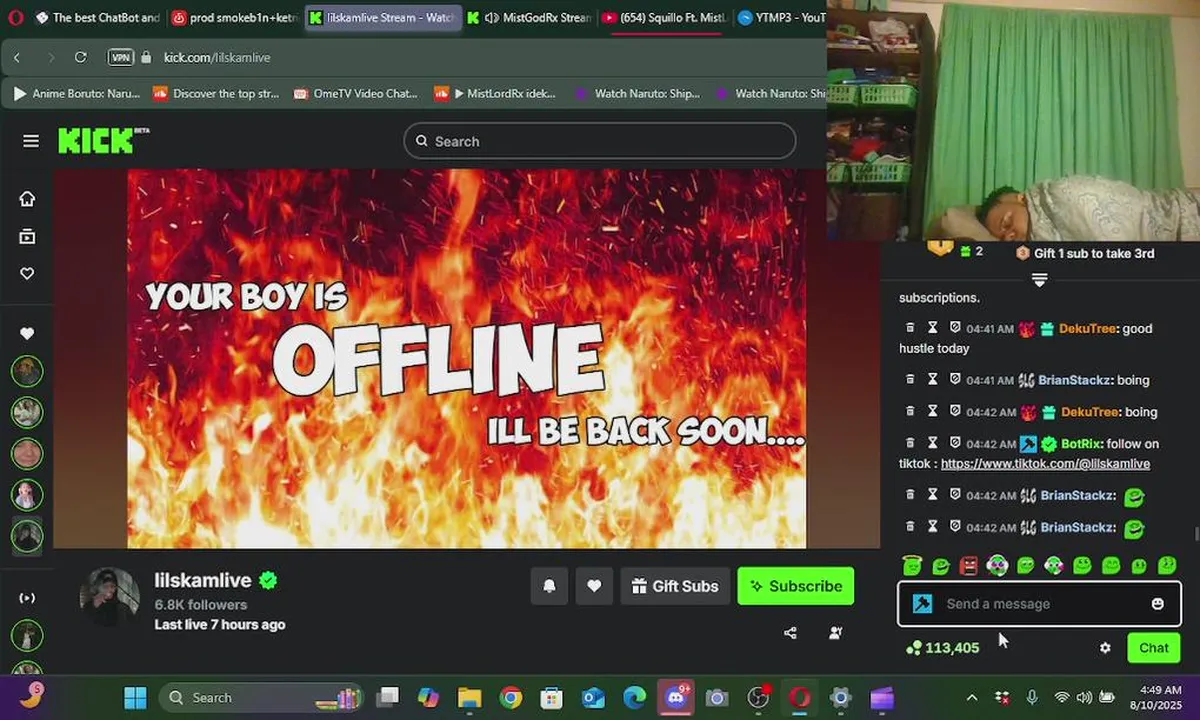Viewport: 1200px width, 720px height.
Task: Click the green Subscribe button
Action: pos(796,586)
